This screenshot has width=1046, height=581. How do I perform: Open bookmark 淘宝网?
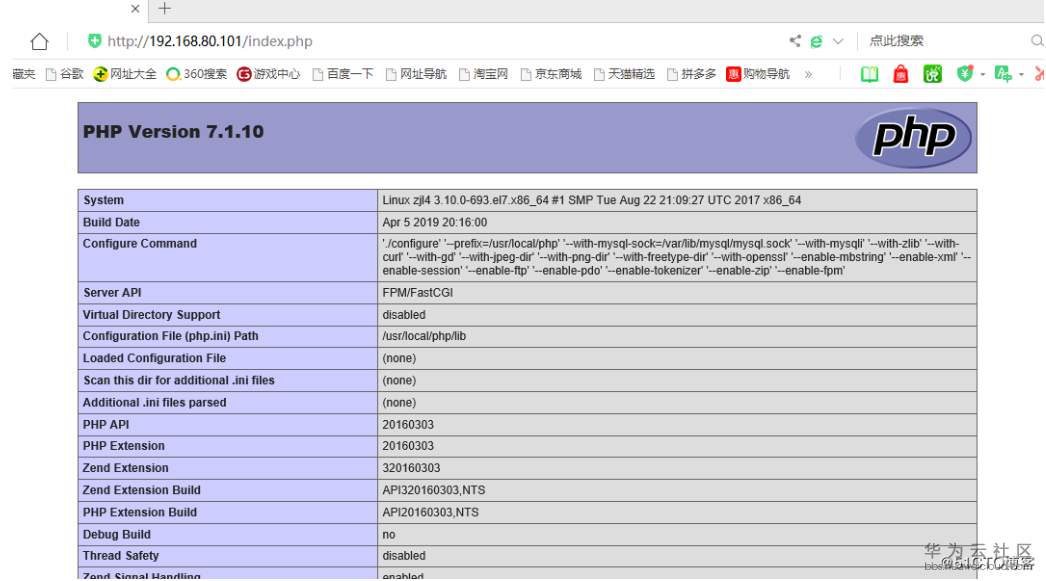point(484,74)
